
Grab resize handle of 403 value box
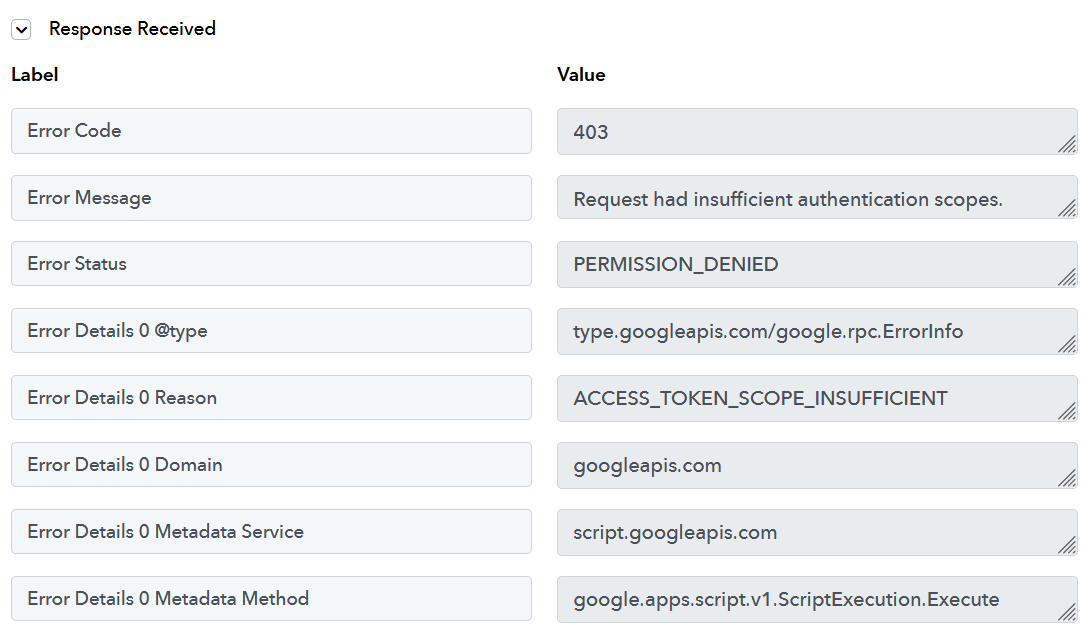[x=1068, y=144]
